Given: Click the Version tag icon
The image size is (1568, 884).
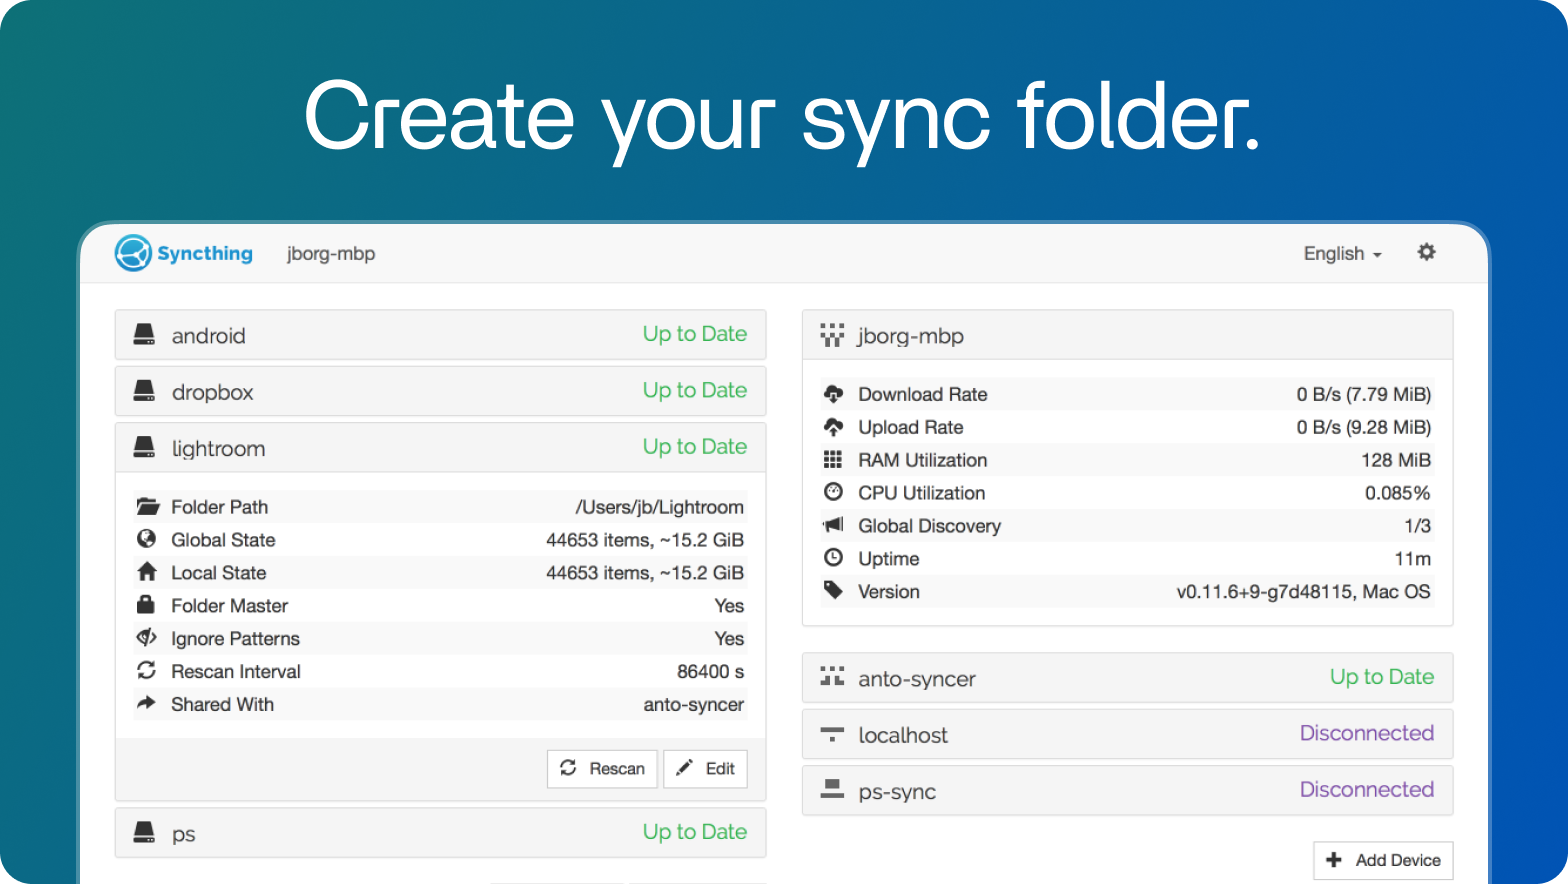Looking at the screenshot, I should pyautogui.click(x=833, y=591).
